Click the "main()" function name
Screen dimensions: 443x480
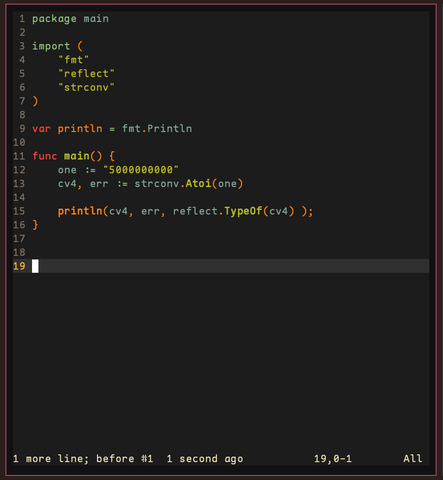click(83, 156)
